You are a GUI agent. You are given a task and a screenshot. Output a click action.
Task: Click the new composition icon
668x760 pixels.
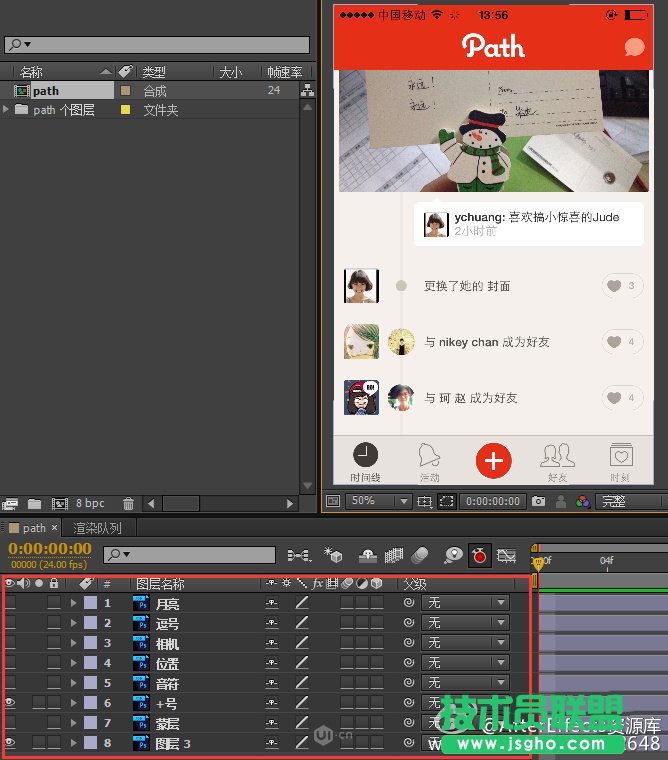(x=59, y=504)
